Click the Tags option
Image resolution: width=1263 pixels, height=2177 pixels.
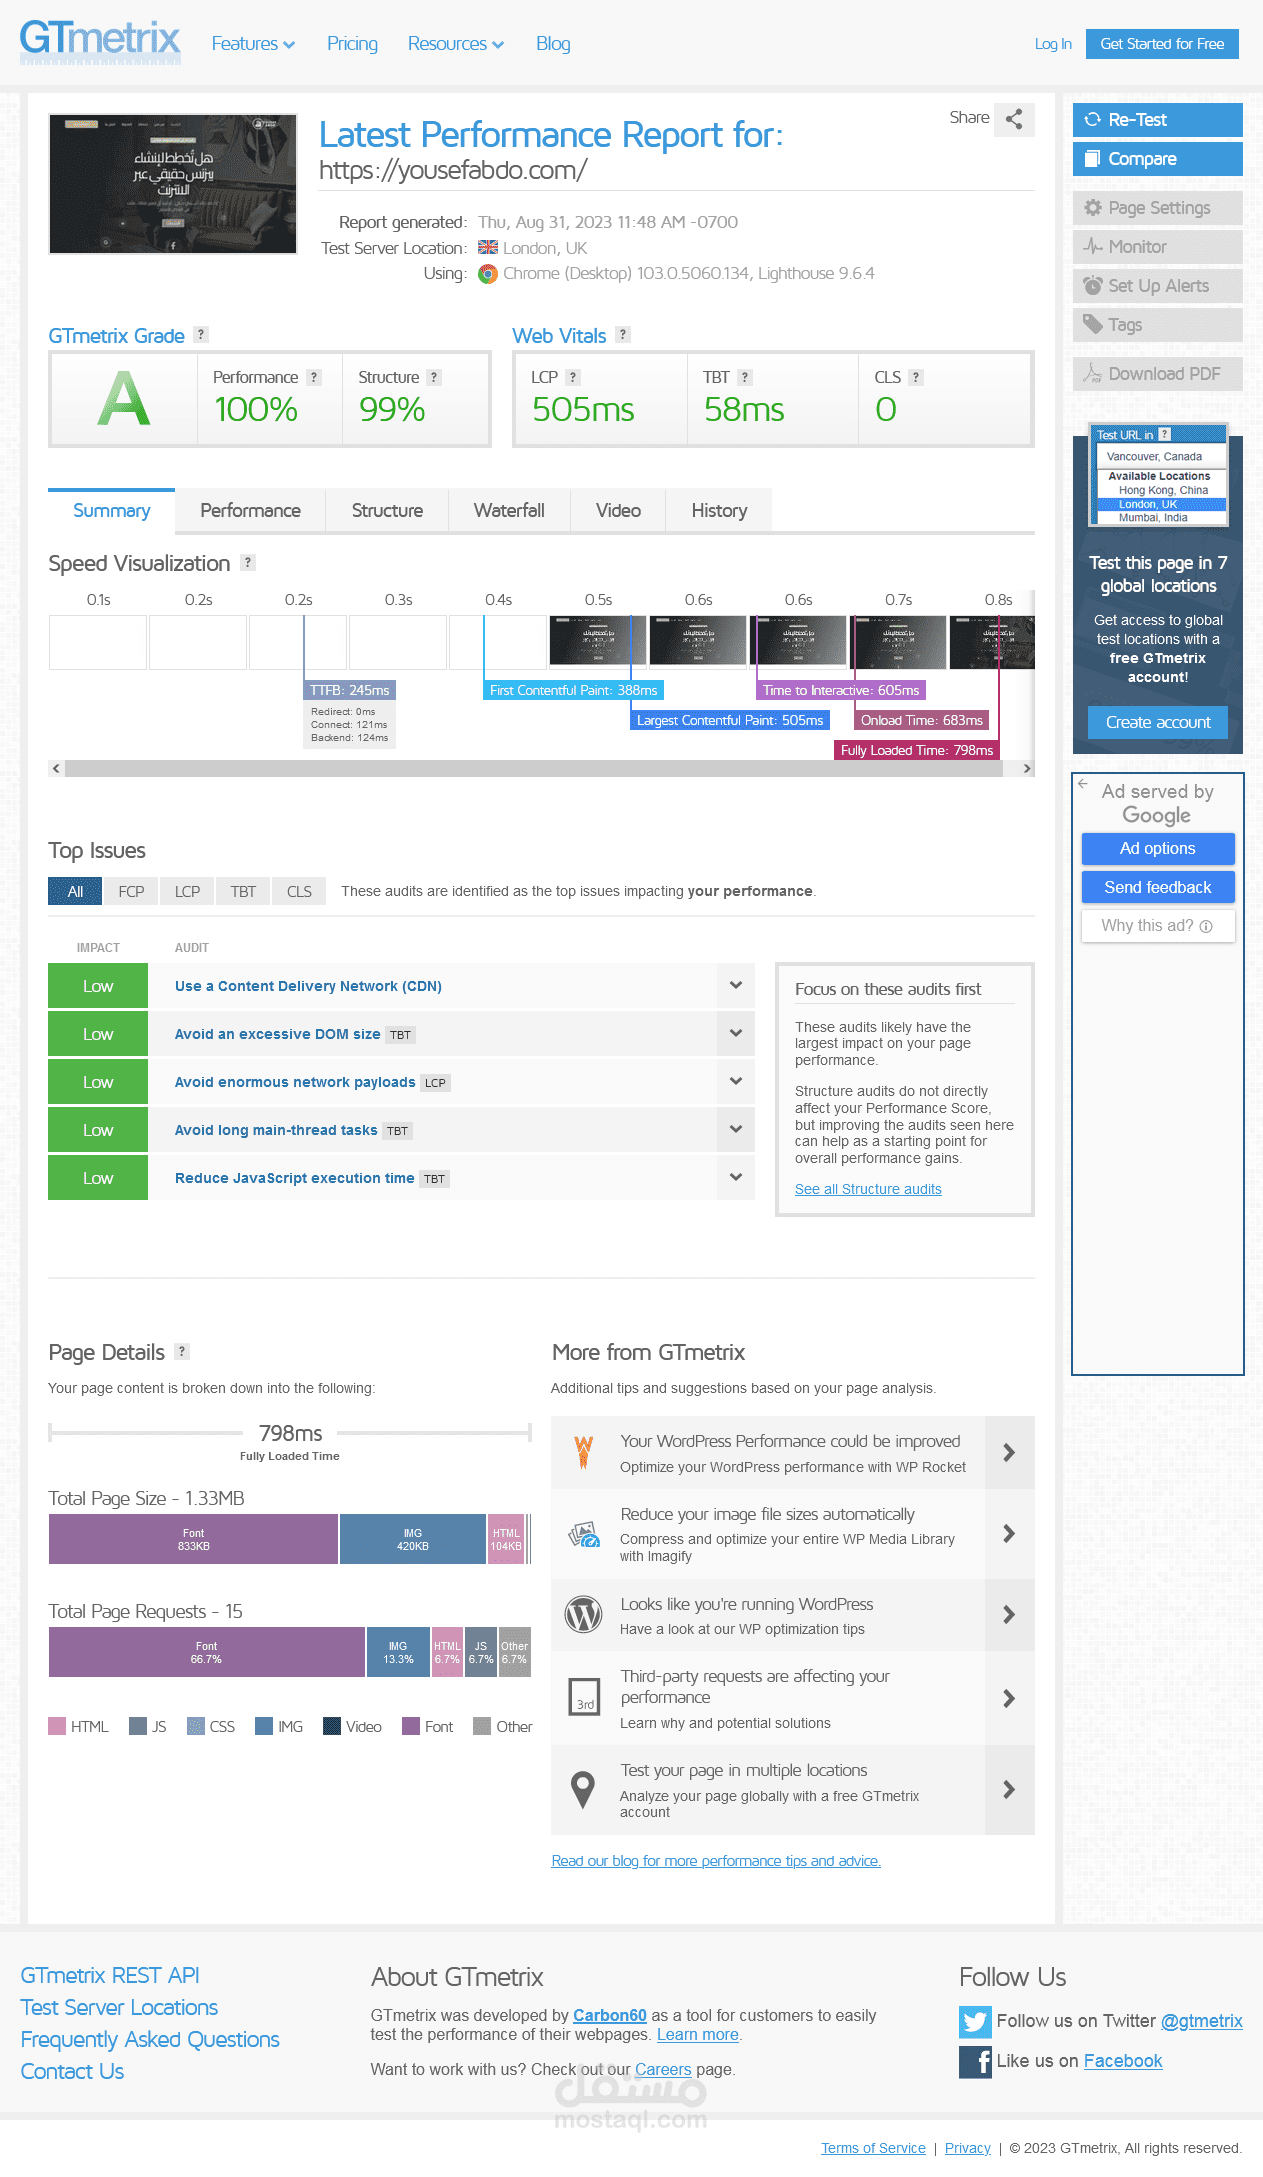1157,325
